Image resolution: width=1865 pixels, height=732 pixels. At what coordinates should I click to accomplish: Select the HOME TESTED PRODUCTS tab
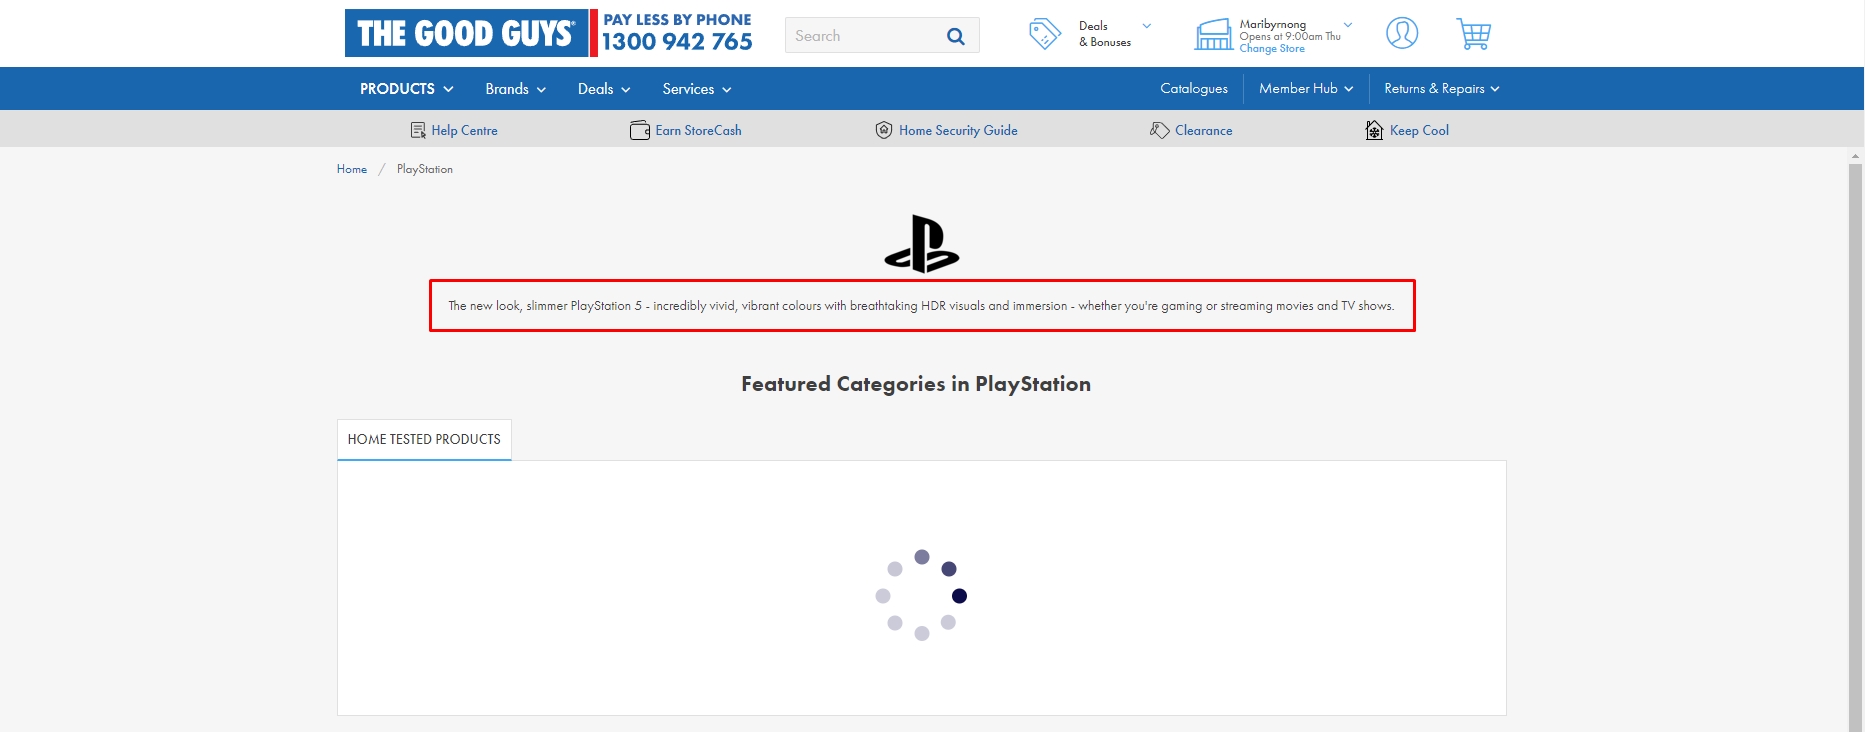tap(424, 439)
